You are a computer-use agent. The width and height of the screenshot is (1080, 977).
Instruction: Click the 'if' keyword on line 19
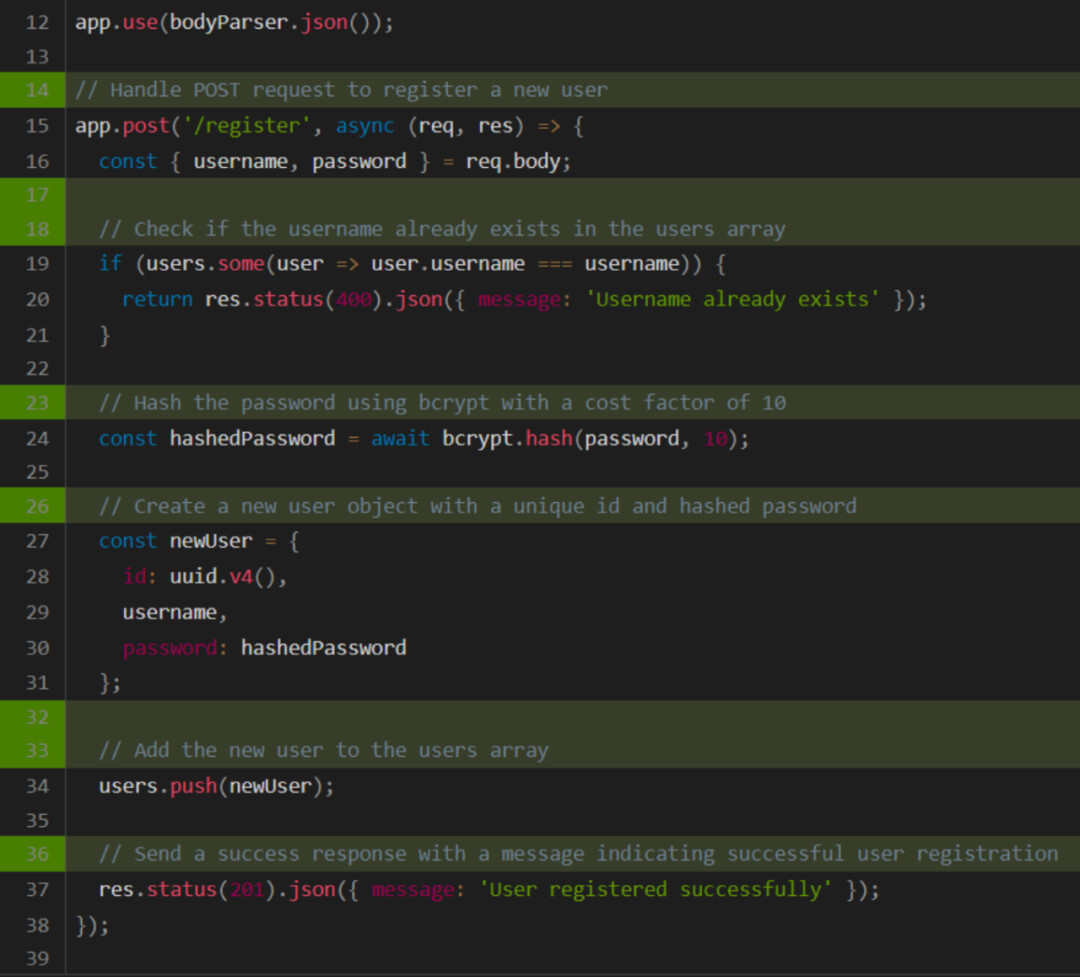(110, 264)
